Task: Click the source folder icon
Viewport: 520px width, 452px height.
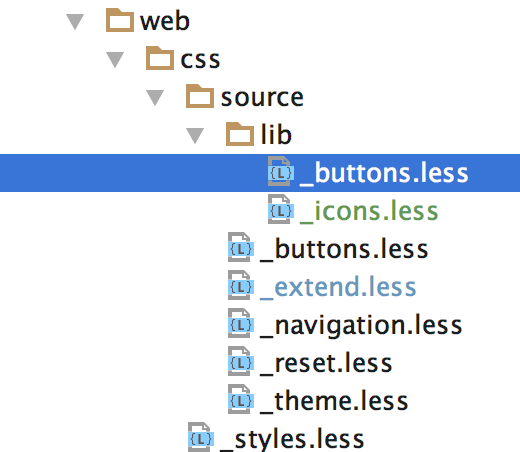Action: click(x=200, y=96)
